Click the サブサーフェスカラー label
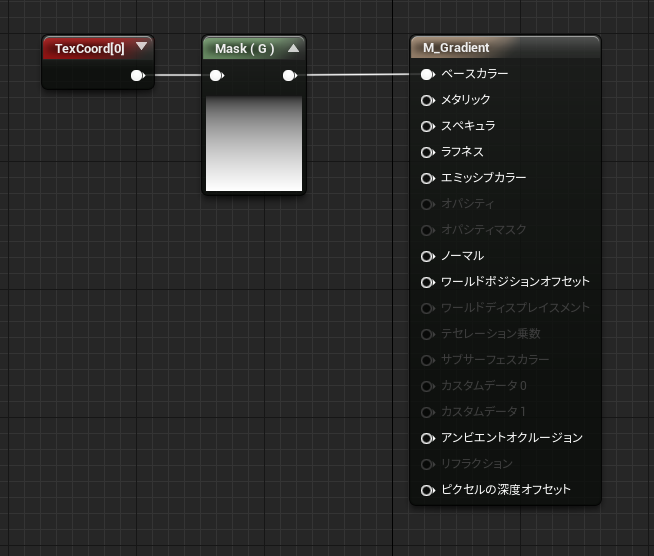The width and height of the screenshot is (654, 556). point(495,360)
